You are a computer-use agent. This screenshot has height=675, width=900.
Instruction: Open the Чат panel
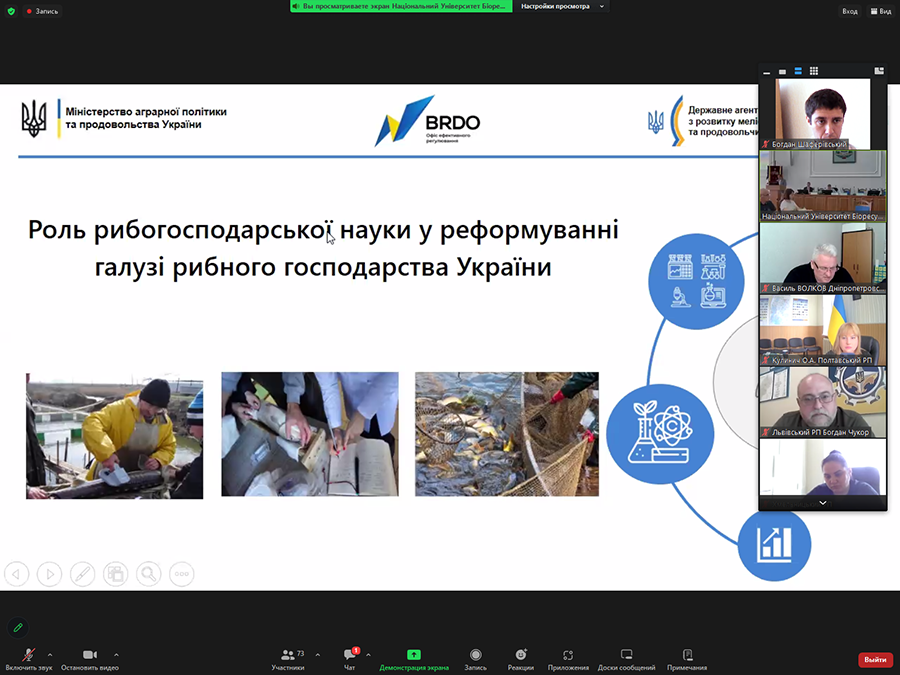350,659
